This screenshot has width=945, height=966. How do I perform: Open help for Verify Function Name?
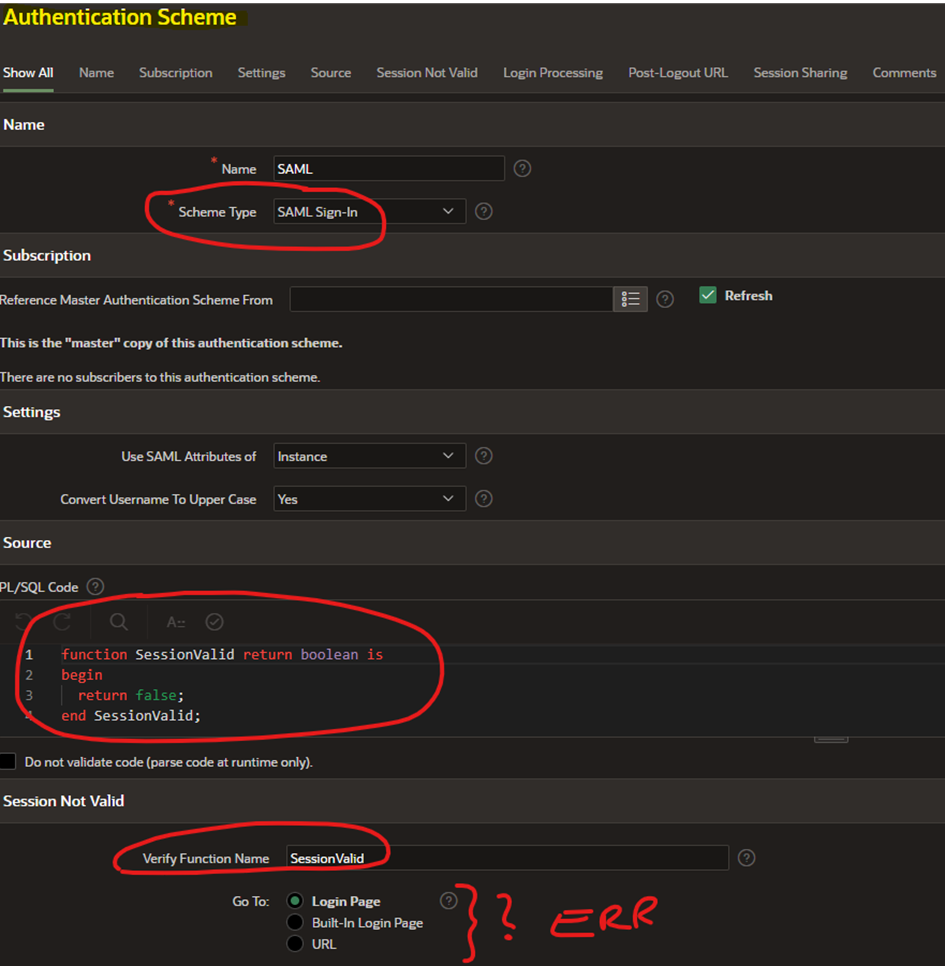tap(746, 857)
